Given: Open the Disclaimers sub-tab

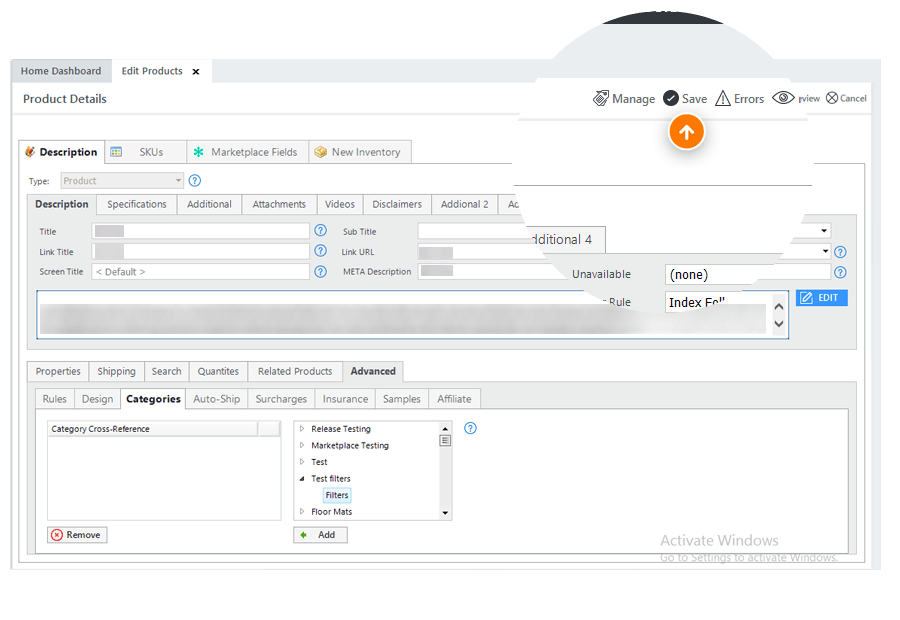Looking at the screenshot, I should (397, 204).
